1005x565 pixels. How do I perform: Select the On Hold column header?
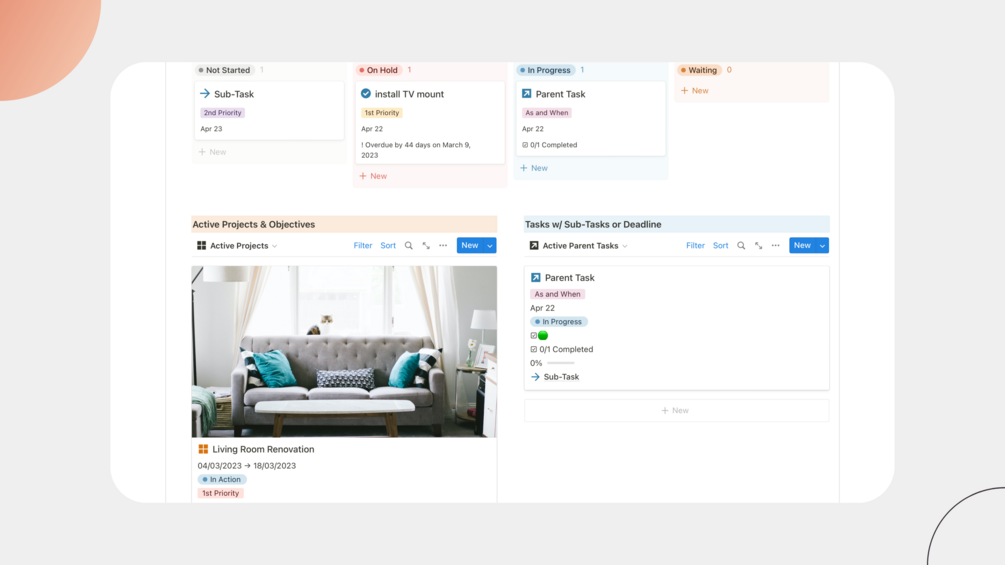(x=378, y=70)
